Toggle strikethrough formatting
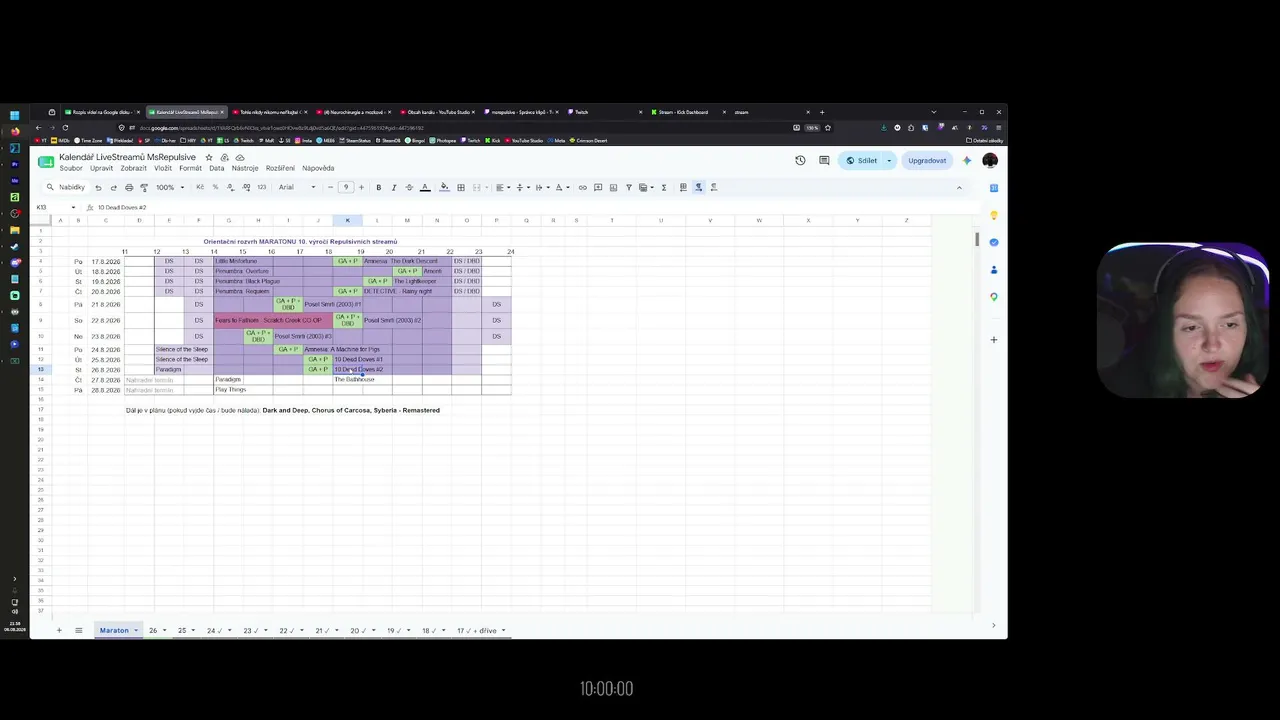The width and height of the screenshot is (1280, 720). [x=409, y=187]
